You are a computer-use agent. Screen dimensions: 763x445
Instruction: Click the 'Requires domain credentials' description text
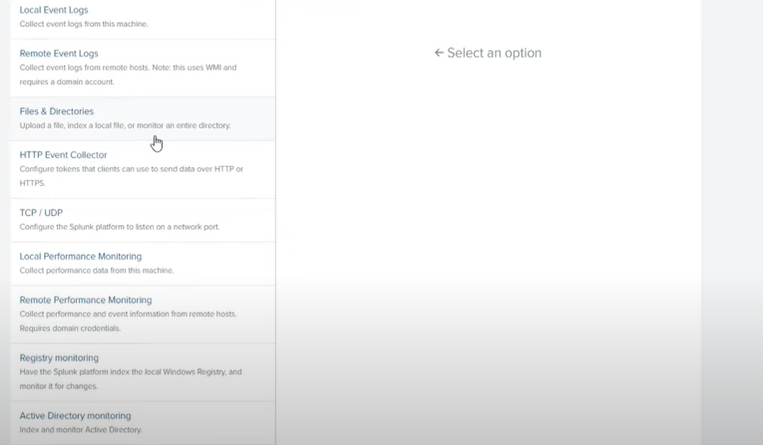tap(70, 328)
